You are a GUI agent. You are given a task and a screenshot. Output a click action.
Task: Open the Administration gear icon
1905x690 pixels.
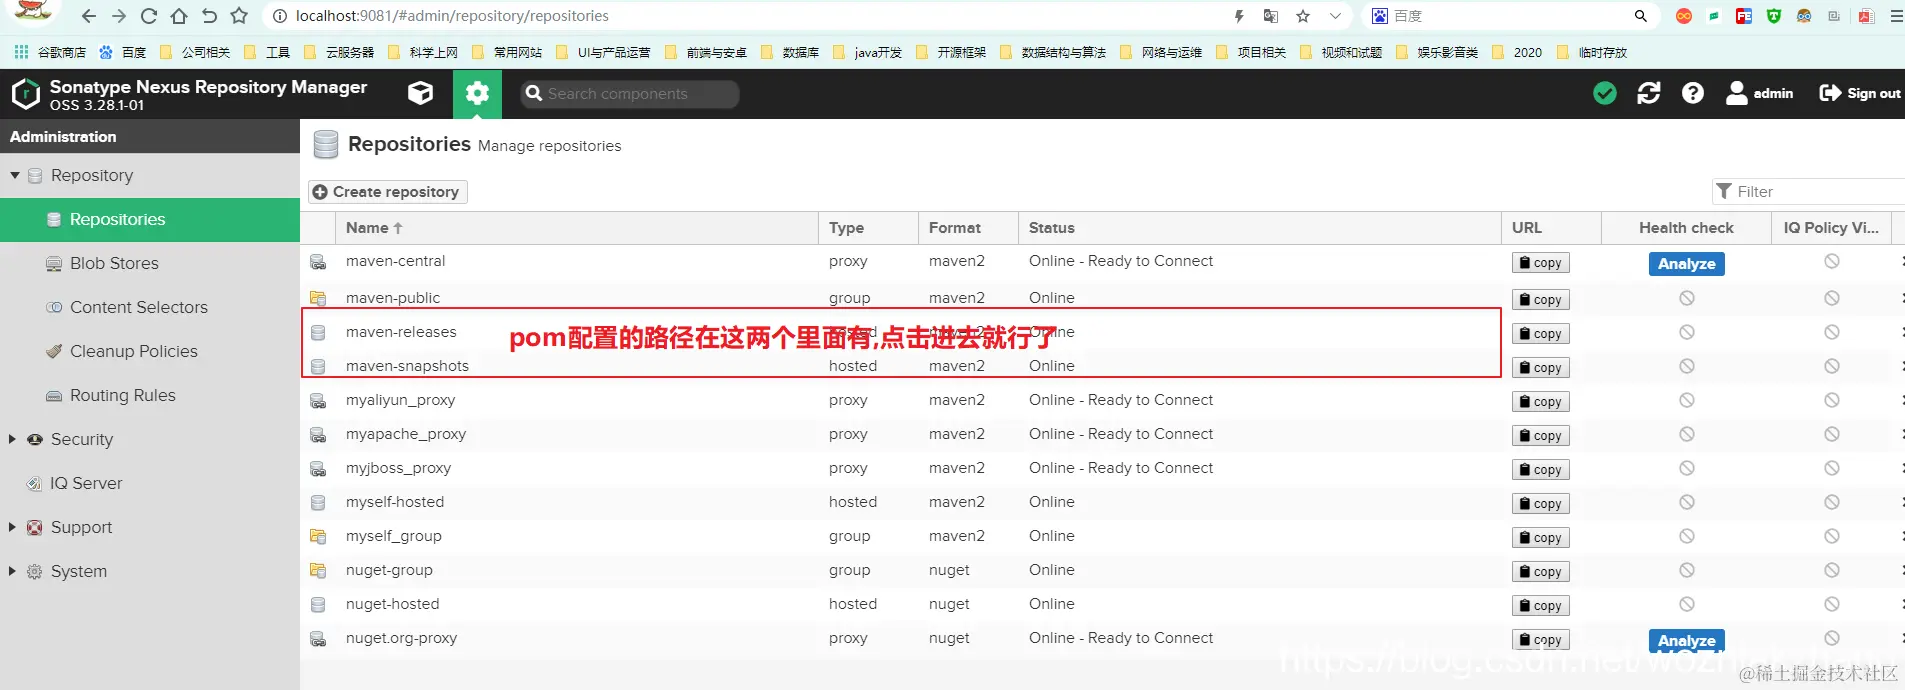(x=477, y=93)
